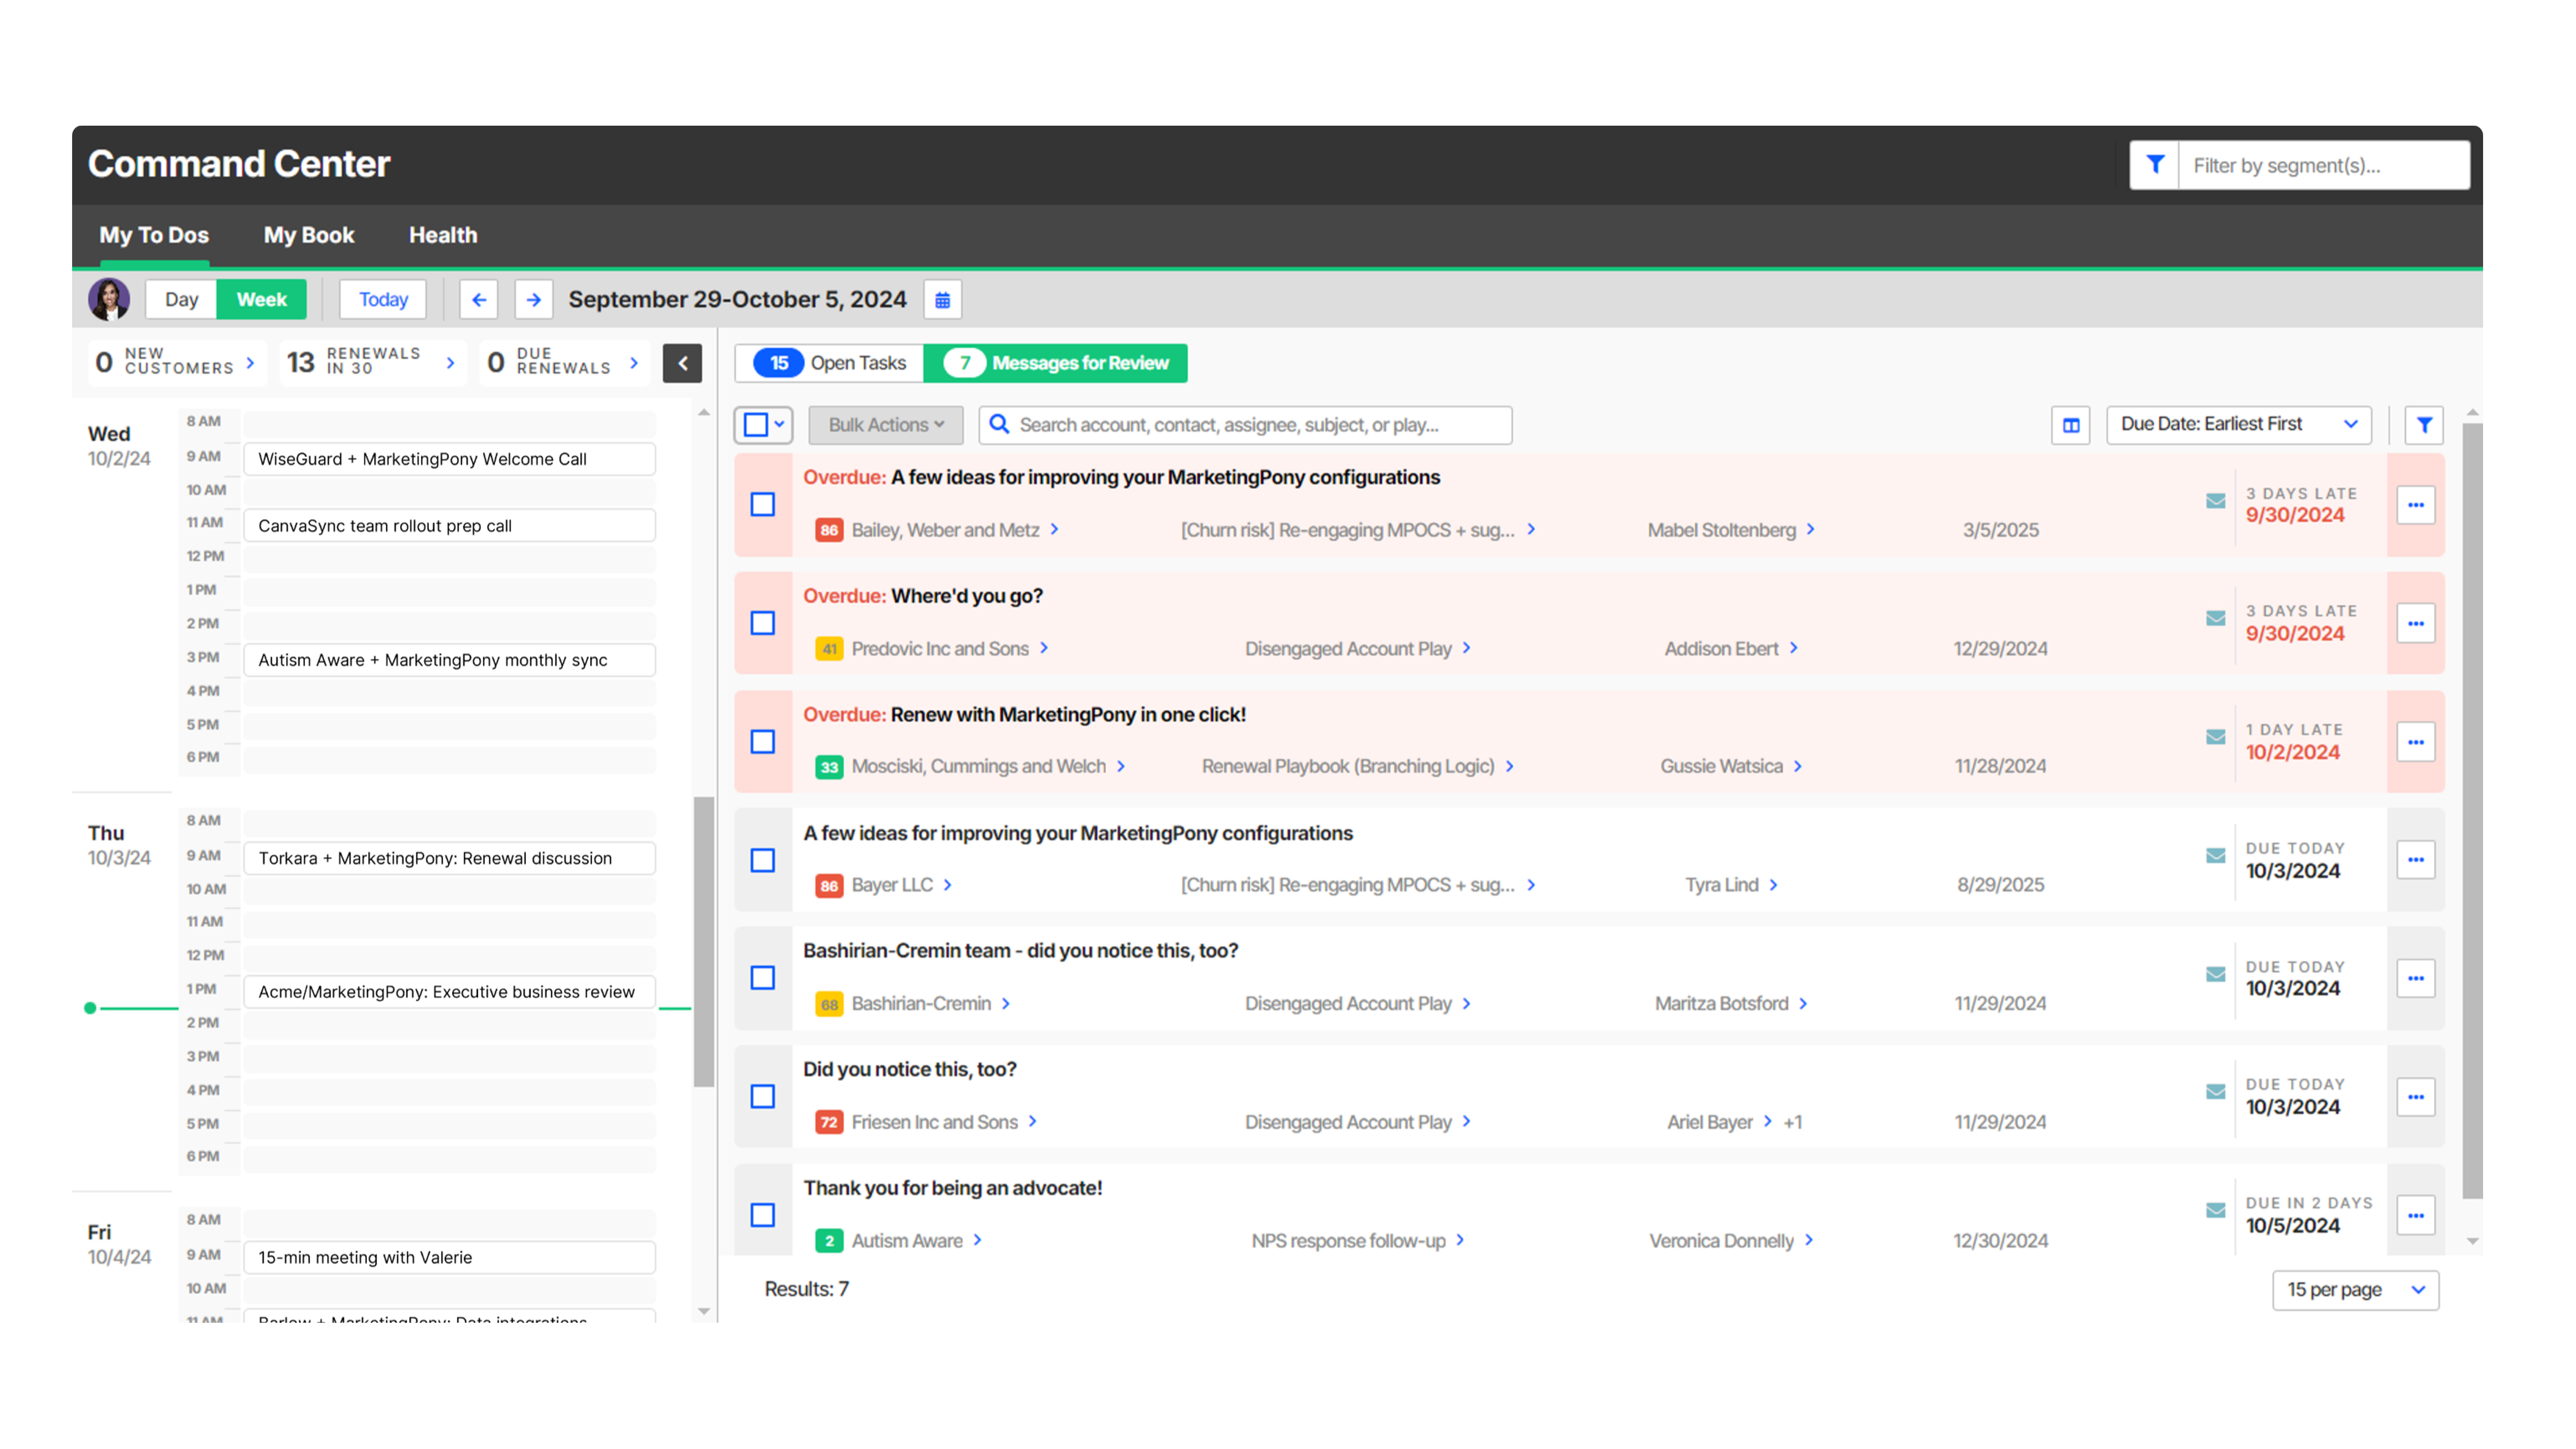Open task list filter funnel icon
Viewport: 2576px width, 1449px height.
tap(2424, 425)
